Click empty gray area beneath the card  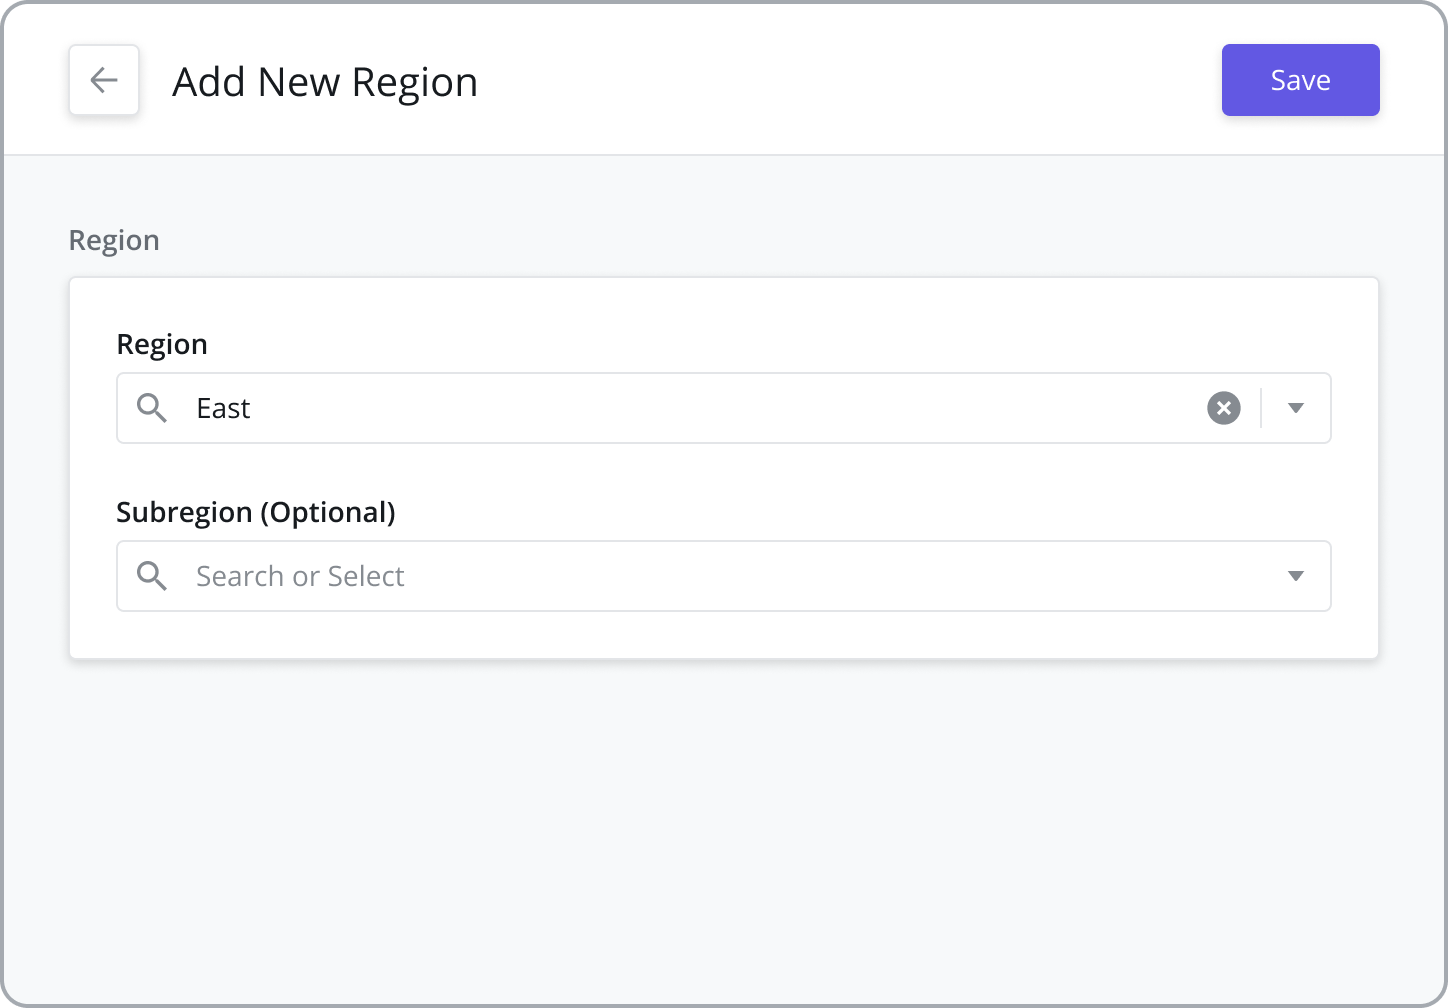click(x=724, y=830)
